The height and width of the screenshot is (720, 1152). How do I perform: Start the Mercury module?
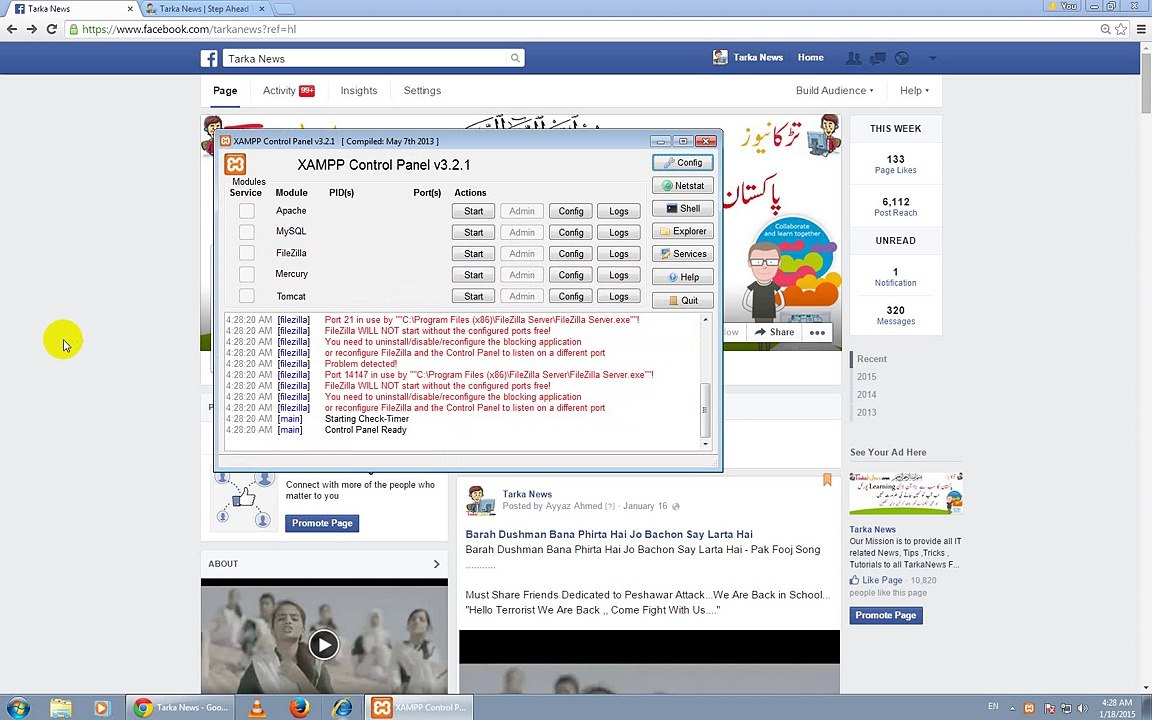pyautogui.click(x=473, y=275)
